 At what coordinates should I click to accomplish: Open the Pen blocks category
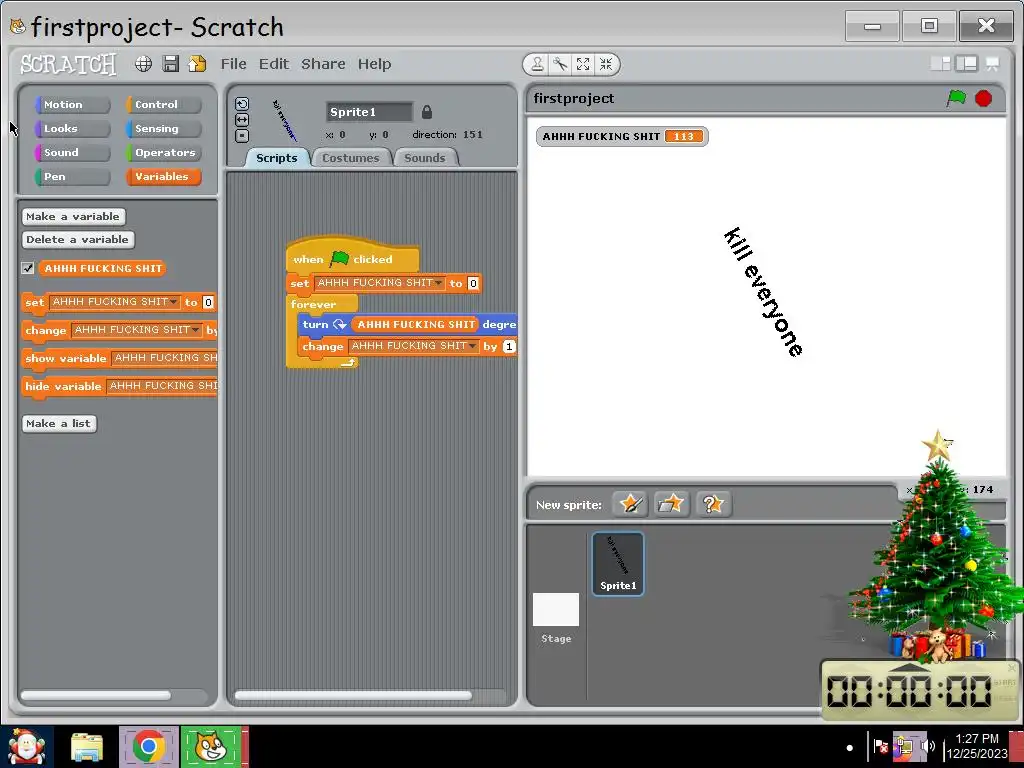point(72,176)
